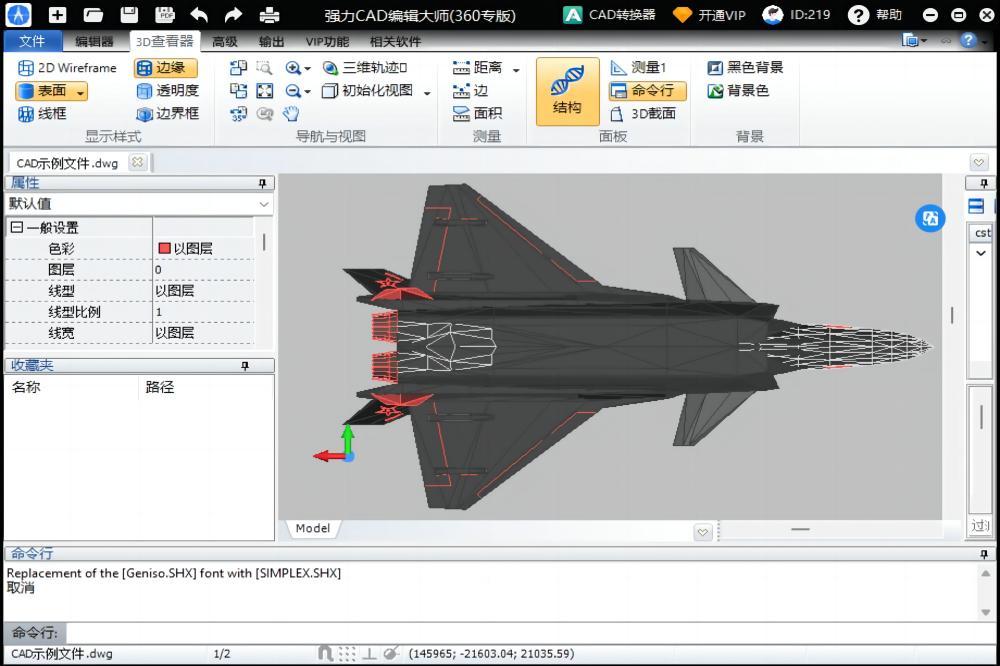Open the 文件 menu
The height and width of the screenshot is (666, 1000).
point(32,41)
